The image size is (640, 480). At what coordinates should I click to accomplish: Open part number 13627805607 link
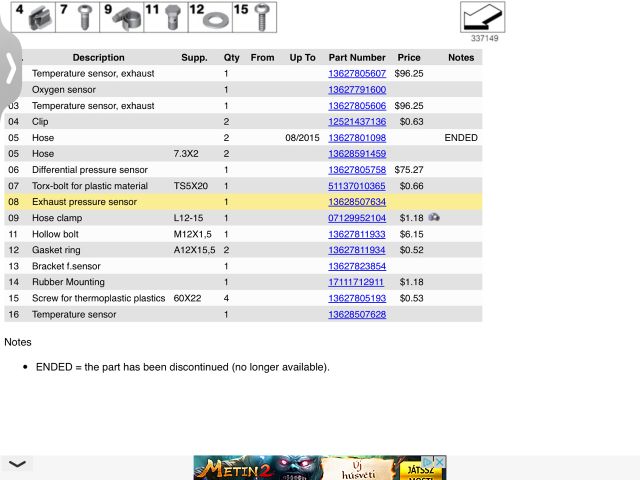coord(356,74)
